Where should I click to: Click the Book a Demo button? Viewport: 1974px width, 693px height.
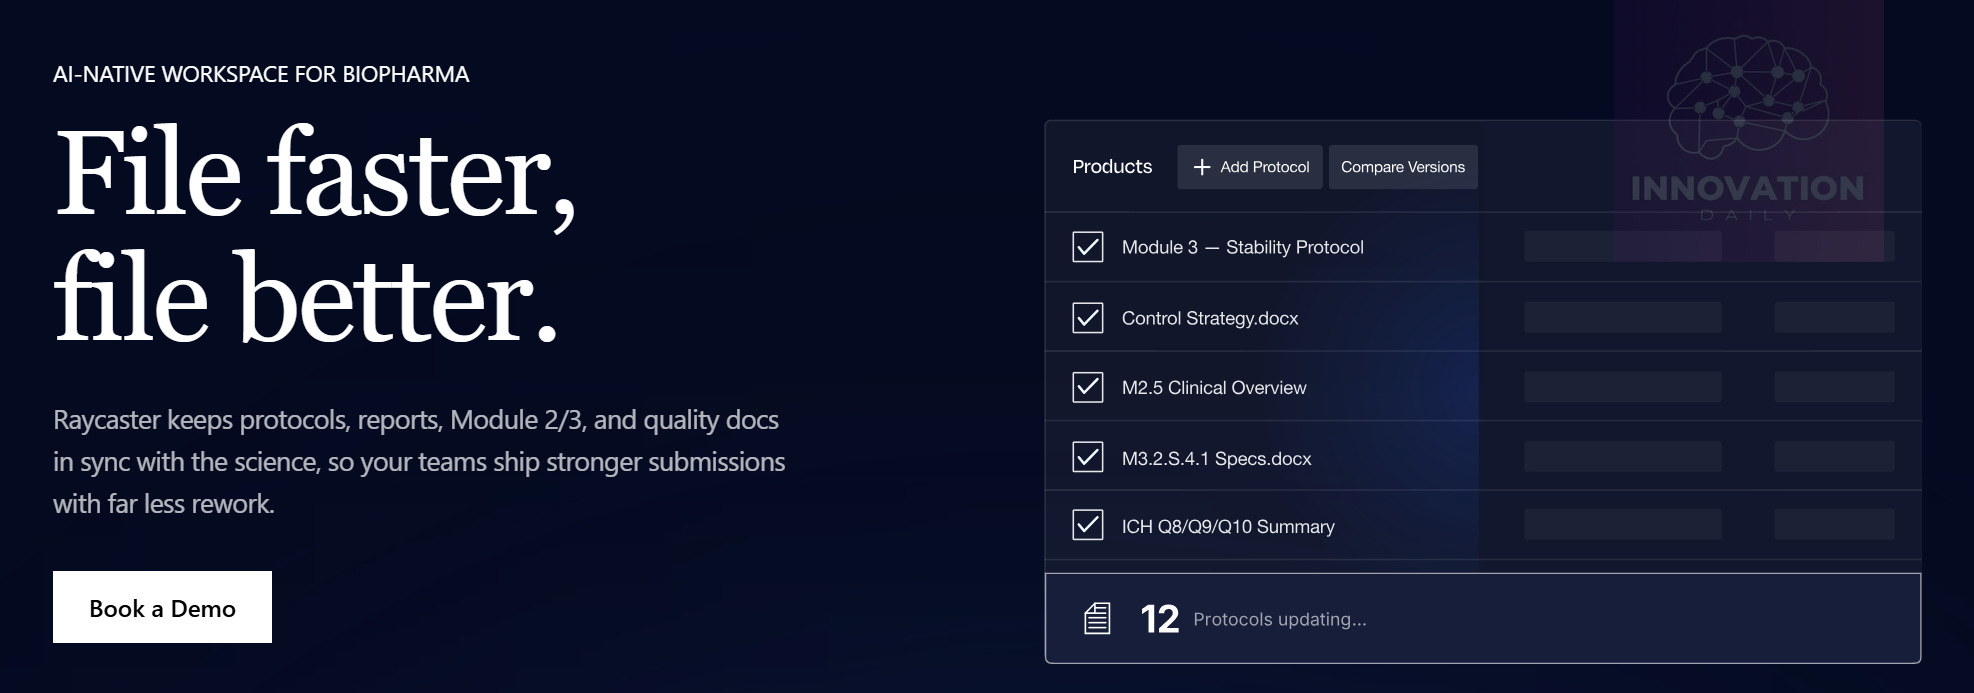[162, 607]
